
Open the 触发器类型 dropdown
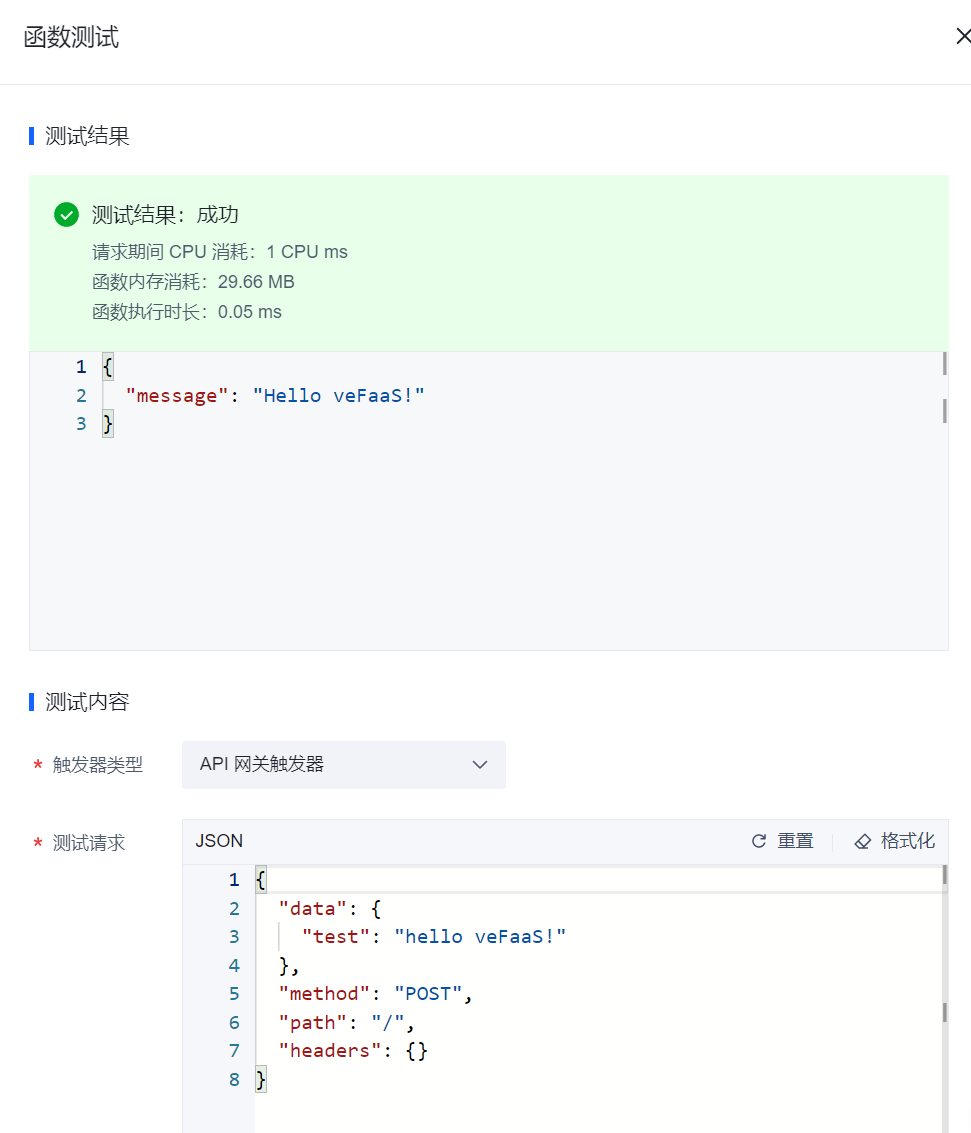(x=343, y=765)
